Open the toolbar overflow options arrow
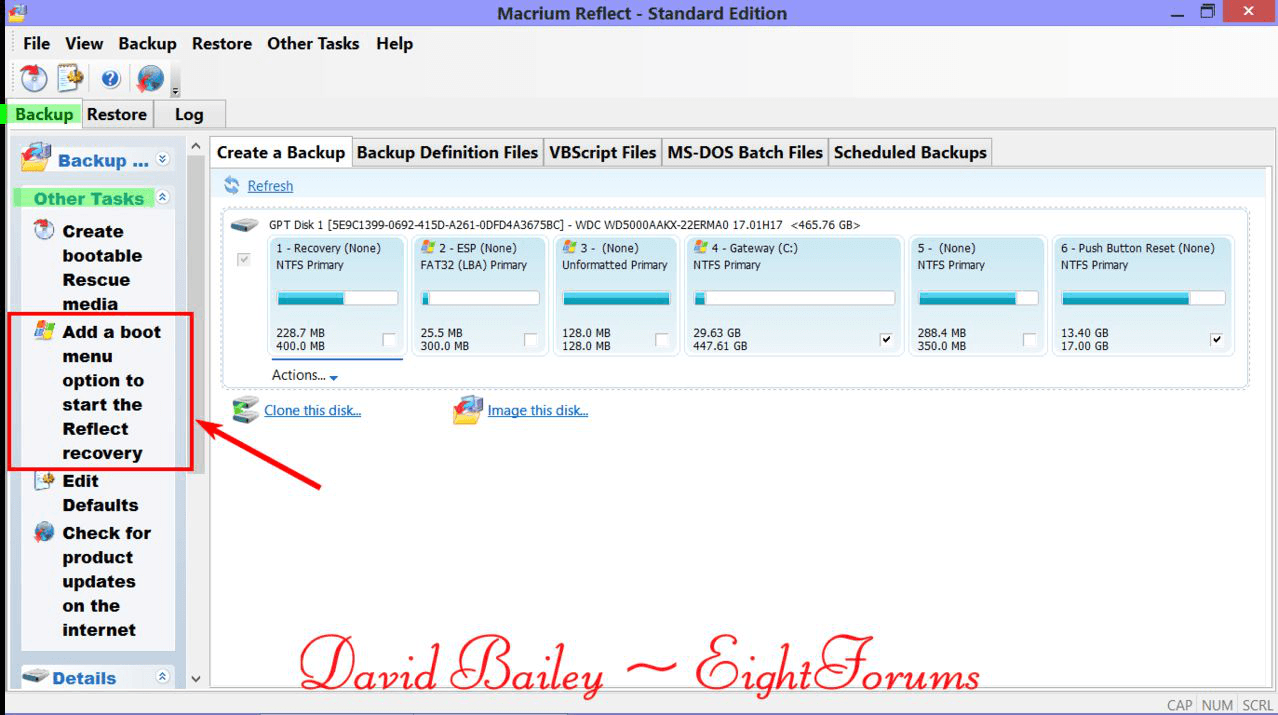The image size is (1278, 715). [175, 90]
